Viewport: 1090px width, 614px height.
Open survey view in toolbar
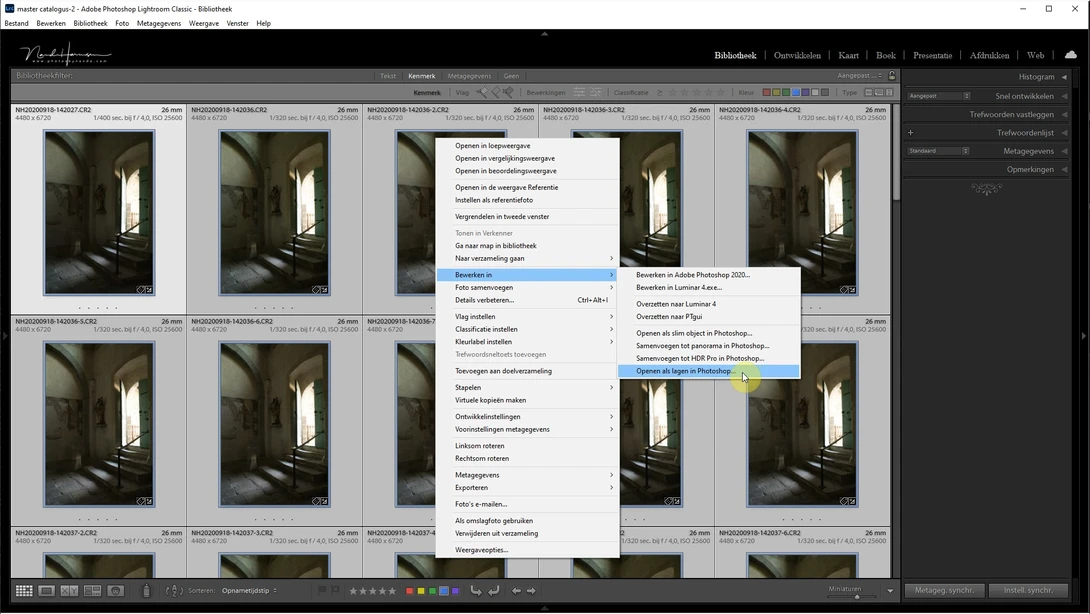pos(92,590)
